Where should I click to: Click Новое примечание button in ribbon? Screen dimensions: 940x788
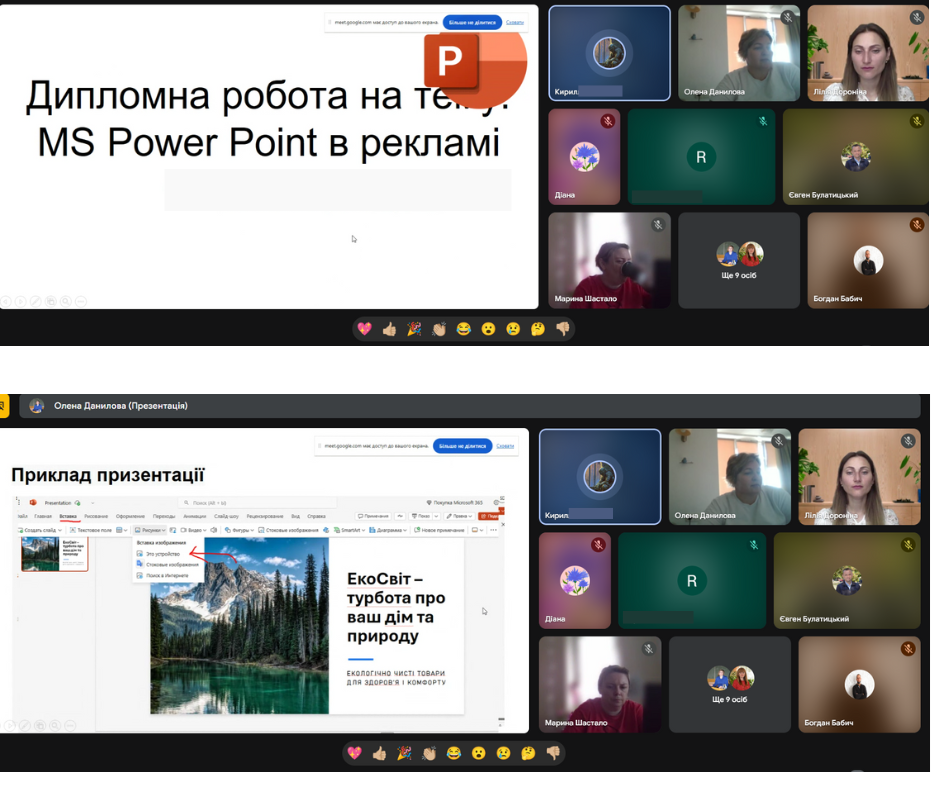(439, 530)
